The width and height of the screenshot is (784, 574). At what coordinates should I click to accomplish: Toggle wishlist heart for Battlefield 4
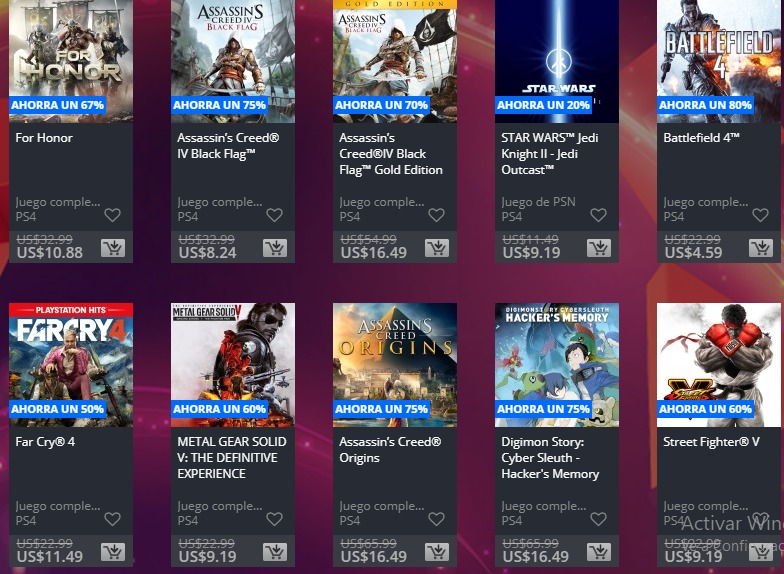pos(760,215)
